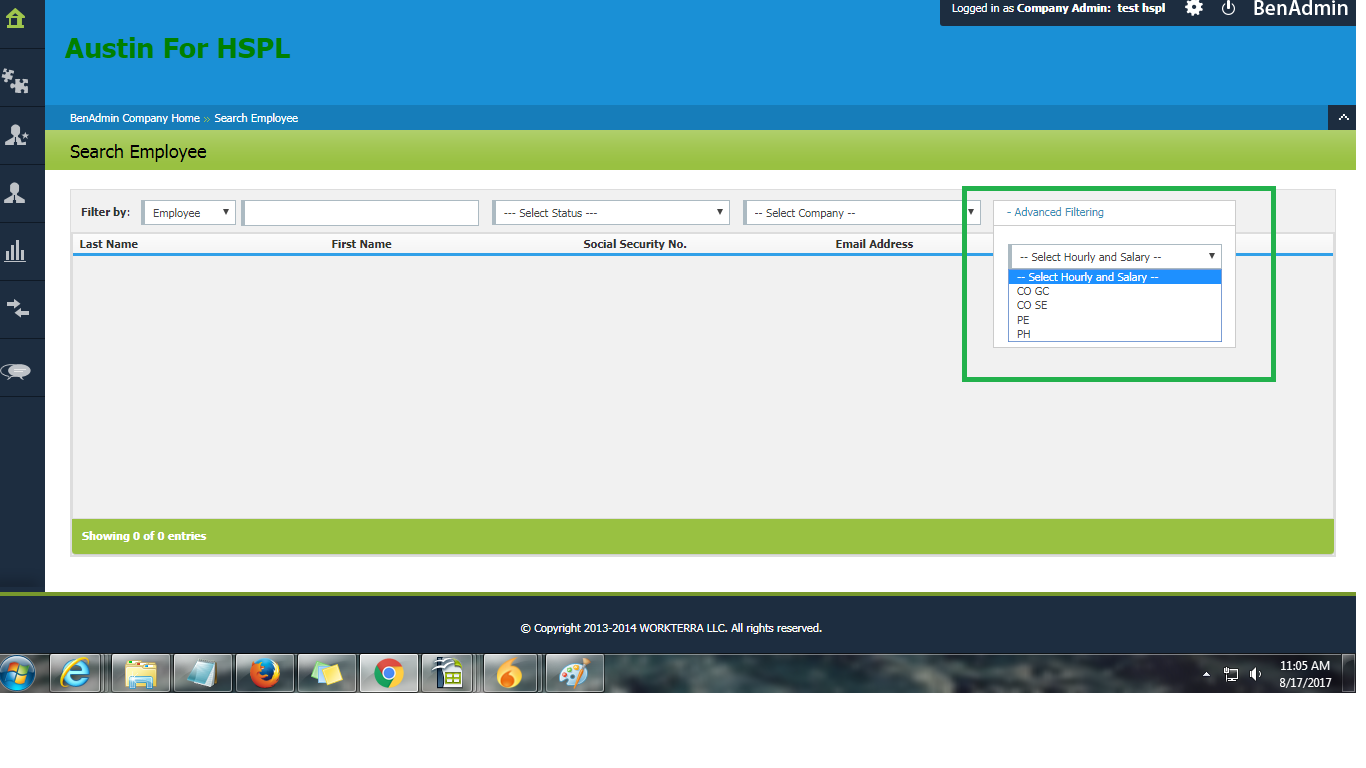The width and height of the screenshot is (1366, 768).
Task: Click the transfer arrows sidebar icon
Action: (16, 309)
